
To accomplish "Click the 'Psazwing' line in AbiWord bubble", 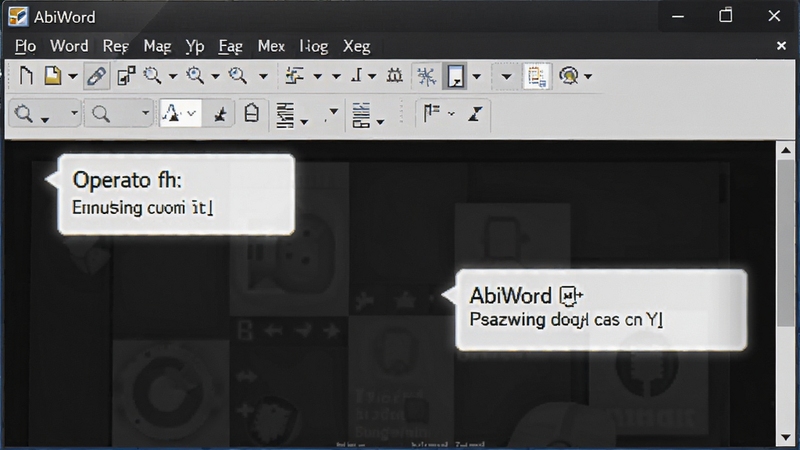I will pyautogui.click(x=566, y=320).
